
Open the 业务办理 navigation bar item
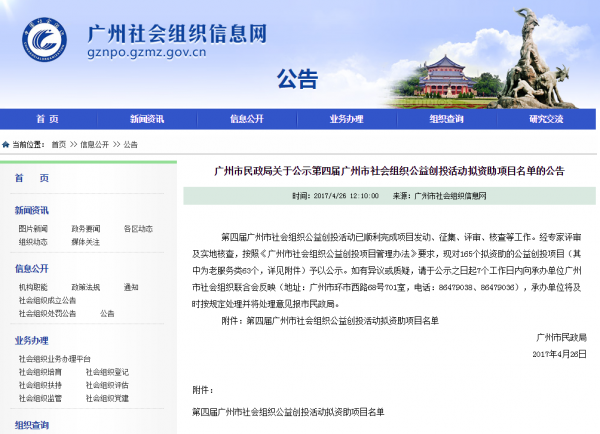(x=347, y=119)
